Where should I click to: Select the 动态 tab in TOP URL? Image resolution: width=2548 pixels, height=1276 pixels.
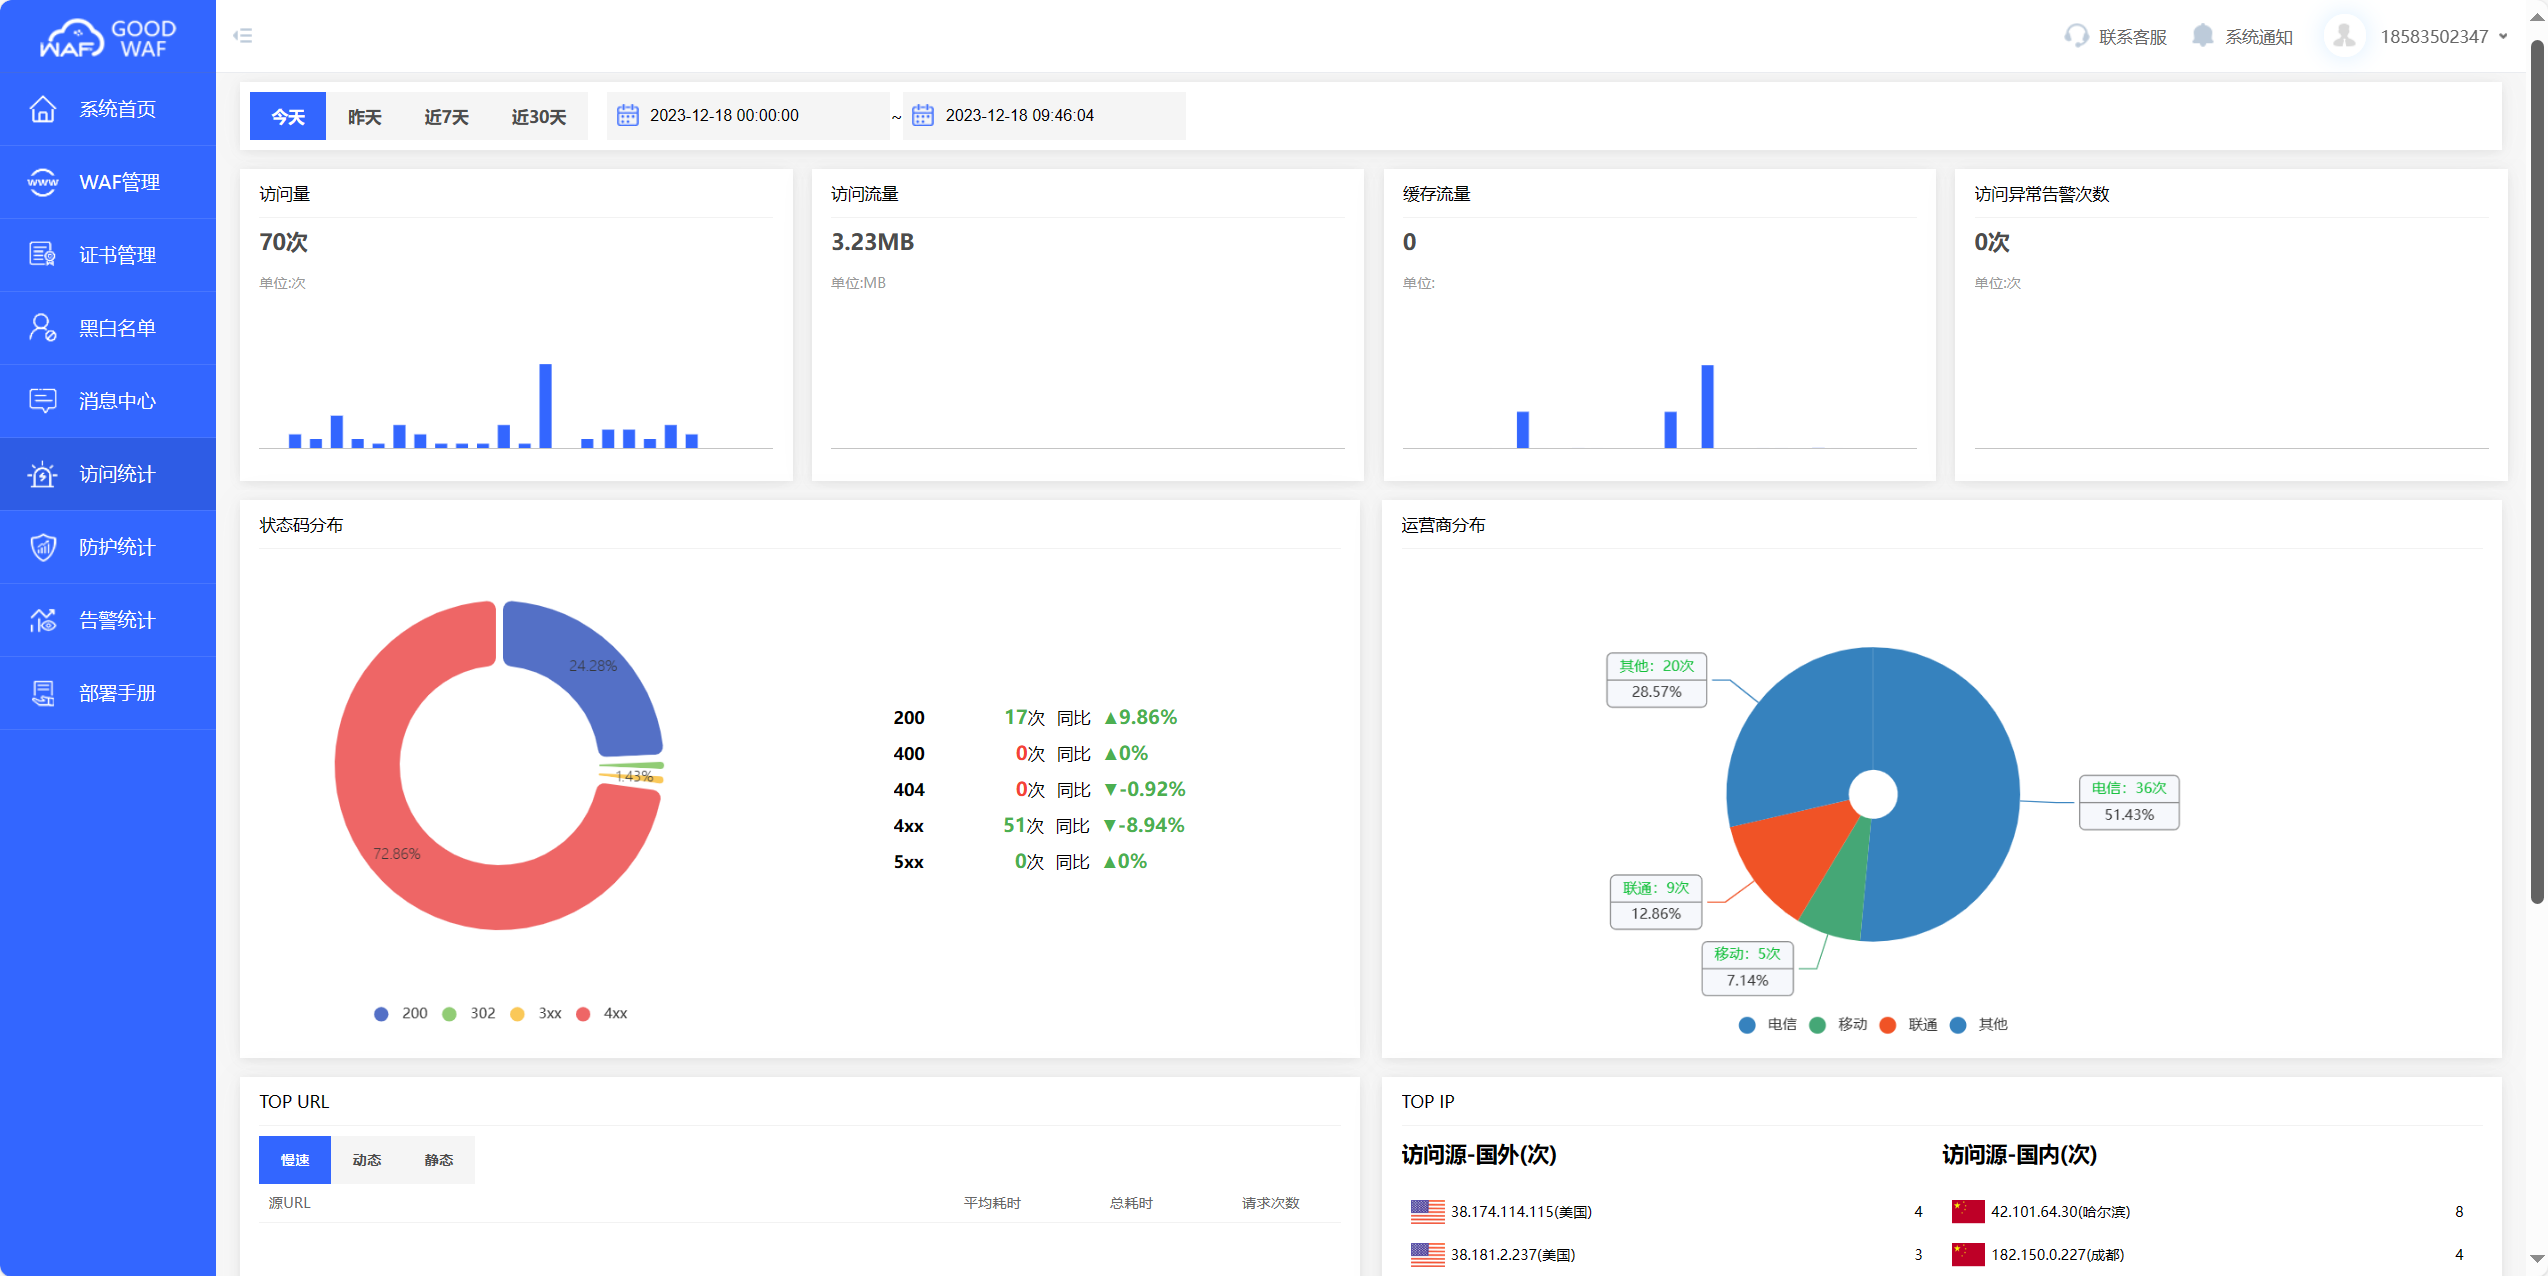(x=367, y=1160)
